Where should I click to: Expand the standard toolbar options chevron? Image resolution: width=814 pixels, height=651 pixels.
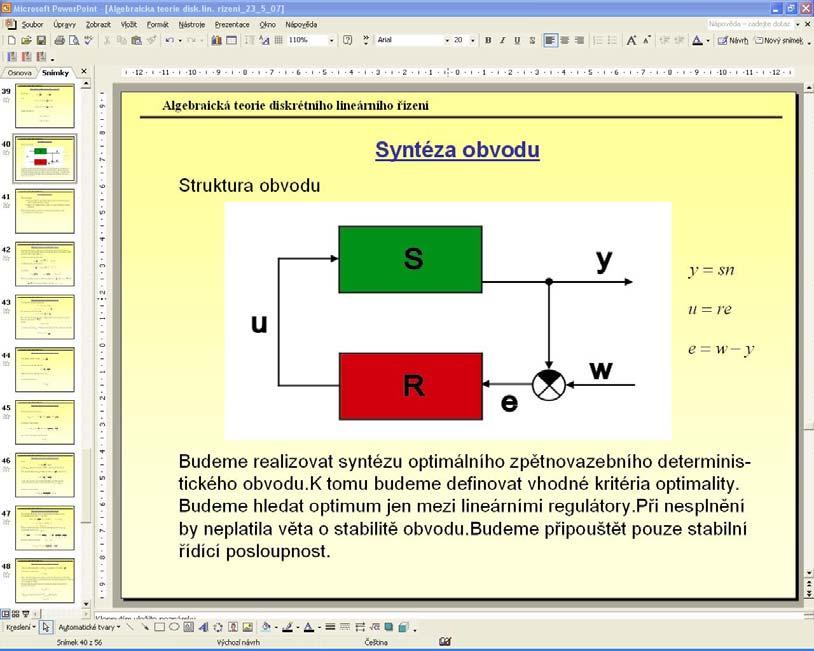366,40
